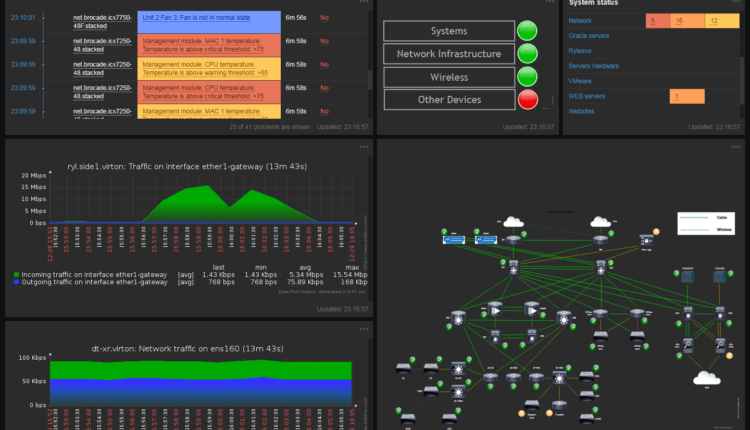Click the green status light beside Network Infrastructure
The width and height of the screenshot is (750, 430).
pos(527,54)
